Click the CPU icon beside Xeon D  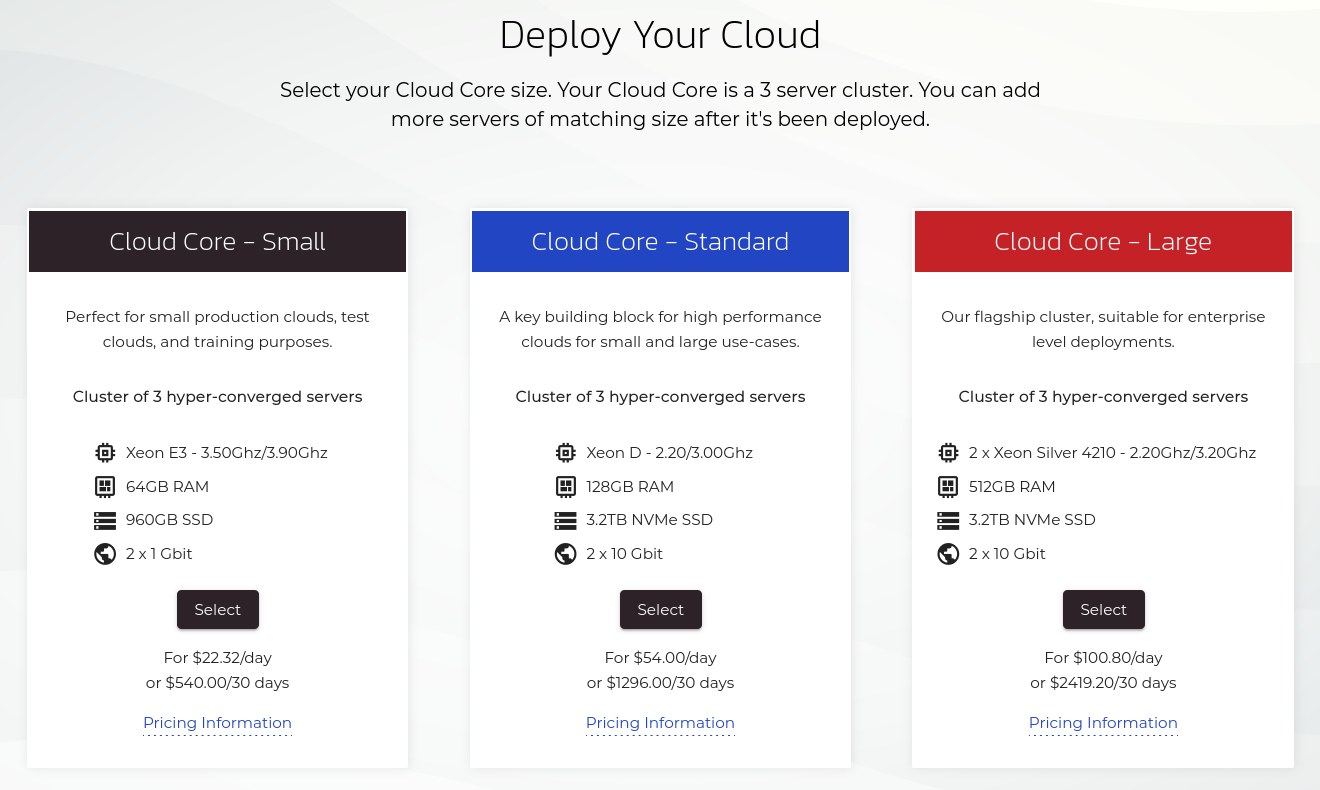tap(566, 453)
